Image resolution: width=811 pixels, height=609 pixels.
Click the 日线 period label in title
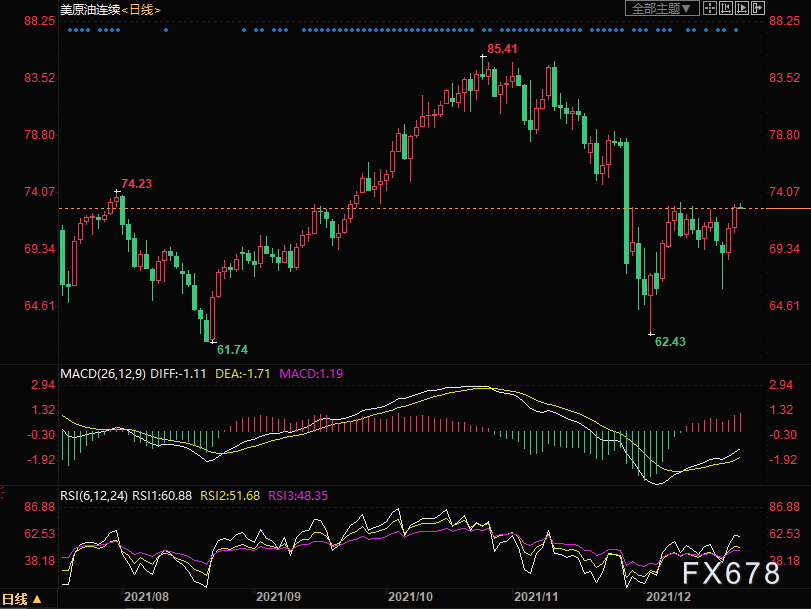141,10
